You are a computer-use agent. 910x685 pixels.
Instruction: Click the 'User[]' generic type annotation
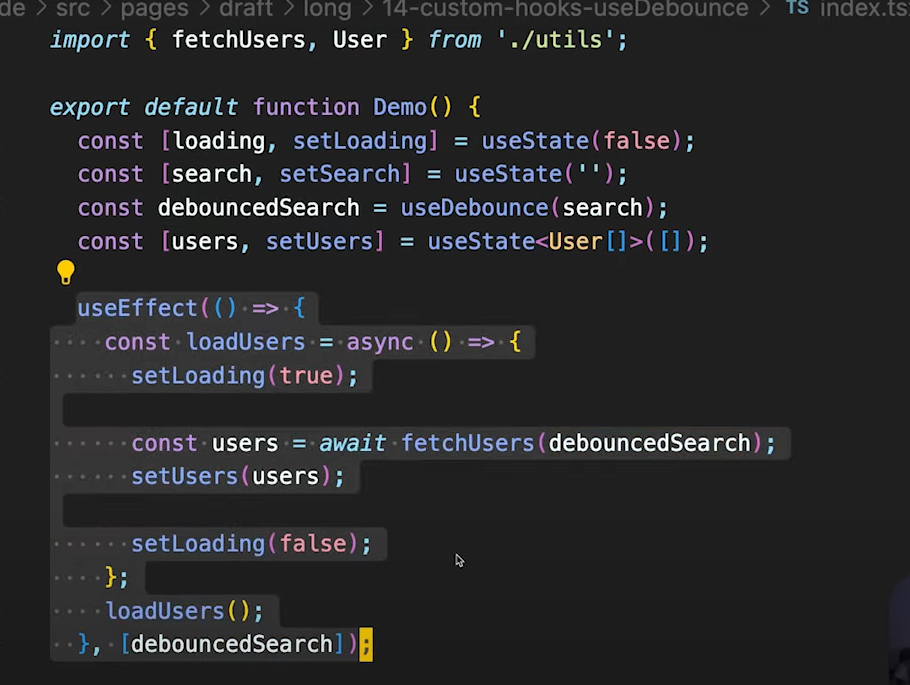tap(588, 241)
